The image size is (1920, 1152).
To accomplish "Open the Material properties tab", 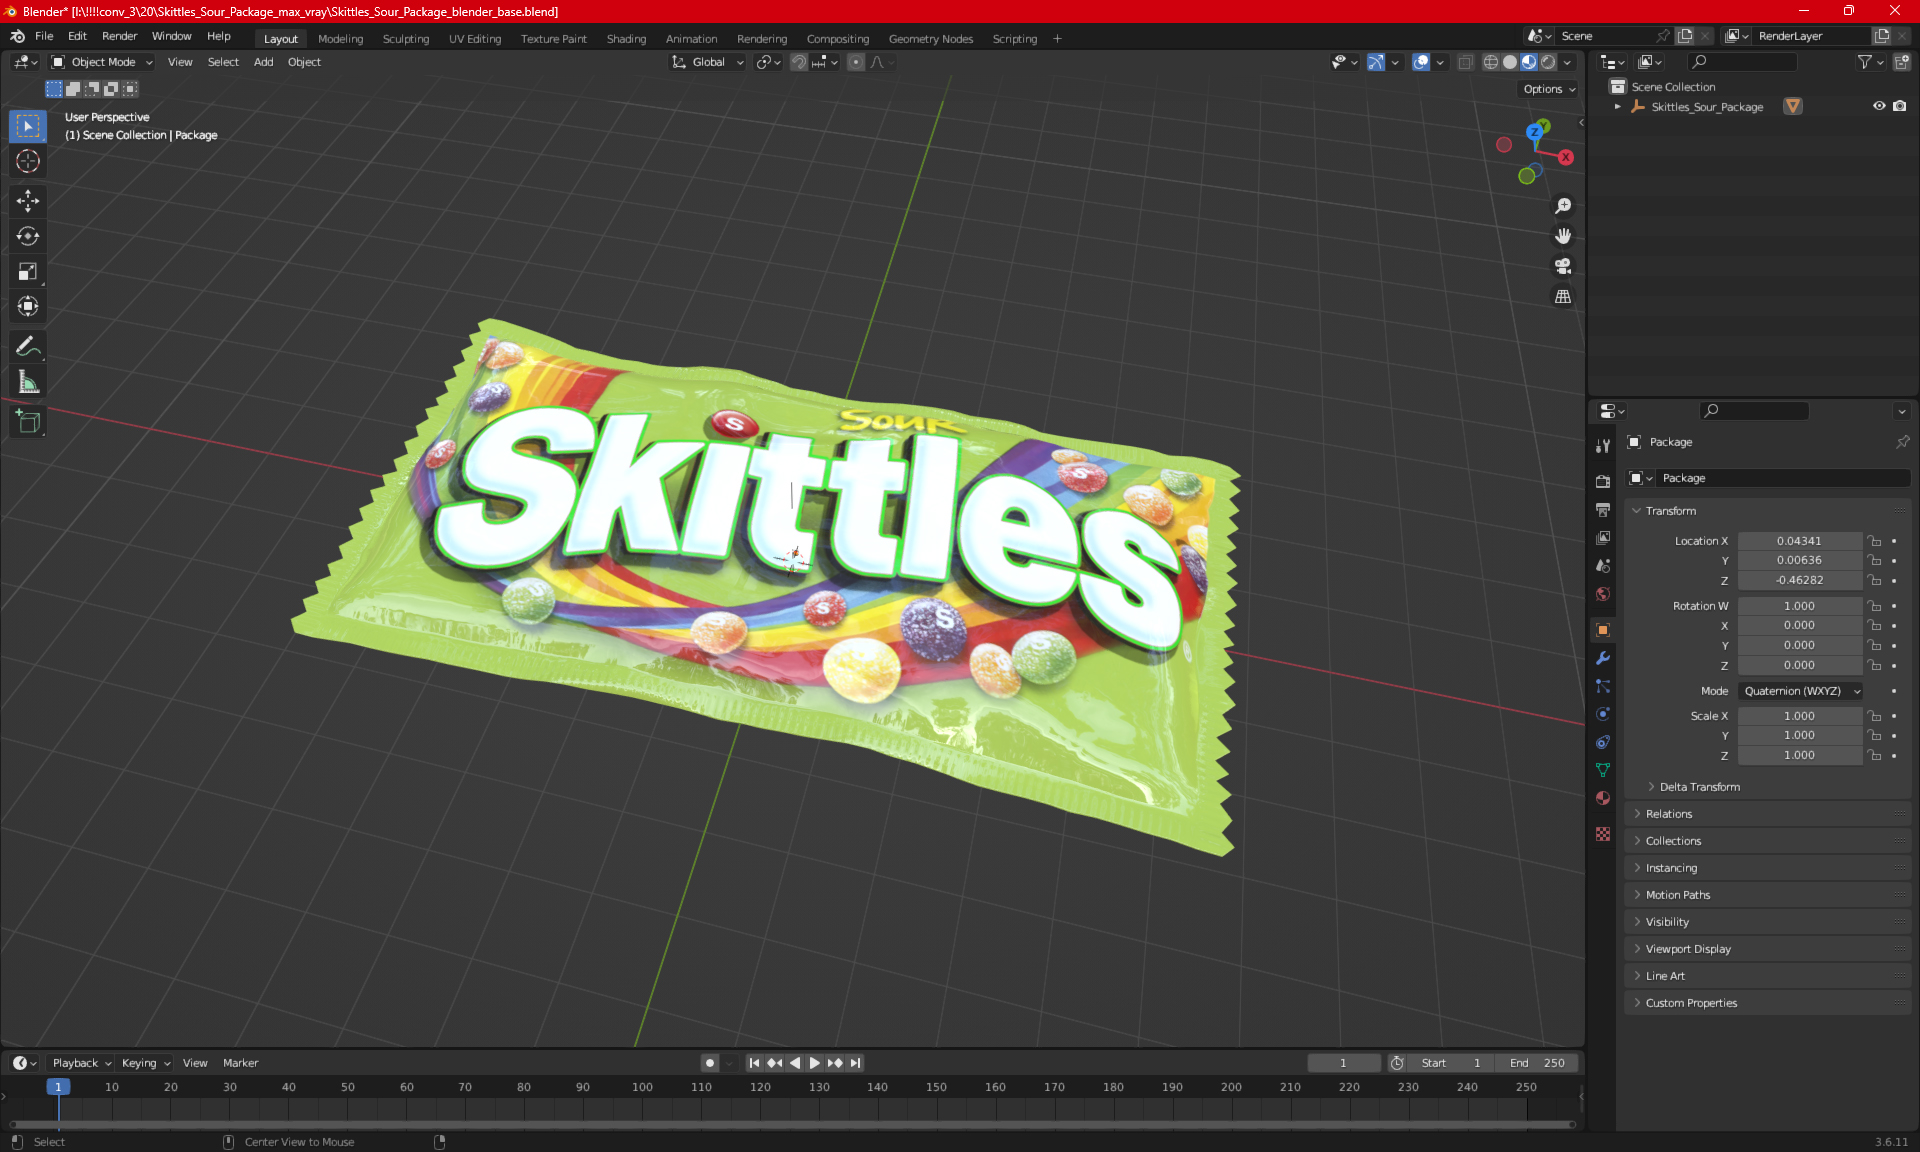I will point(1603,798).
